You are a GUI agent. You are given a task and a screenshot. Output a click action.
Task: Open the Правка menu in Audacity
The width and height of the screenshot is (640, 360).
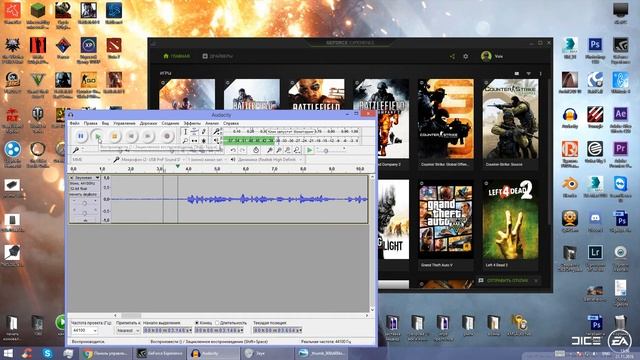pyautogui.click(x=91, y=123)
